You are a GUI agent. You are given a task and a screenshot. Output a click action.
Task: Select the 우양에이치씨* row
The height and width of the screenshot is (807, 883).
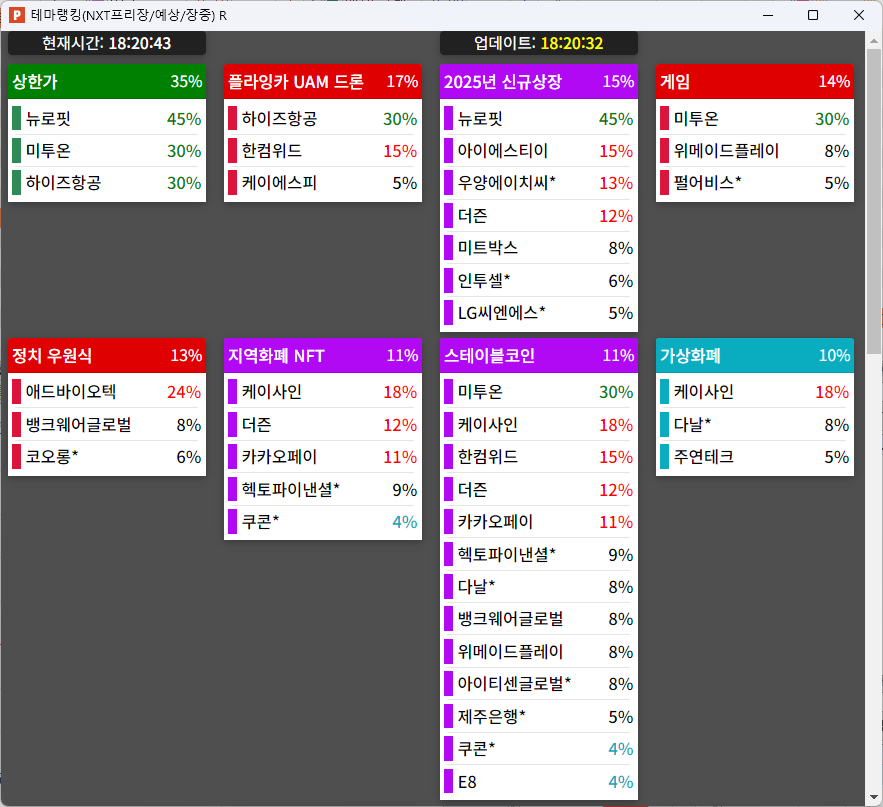click(539, 182)
